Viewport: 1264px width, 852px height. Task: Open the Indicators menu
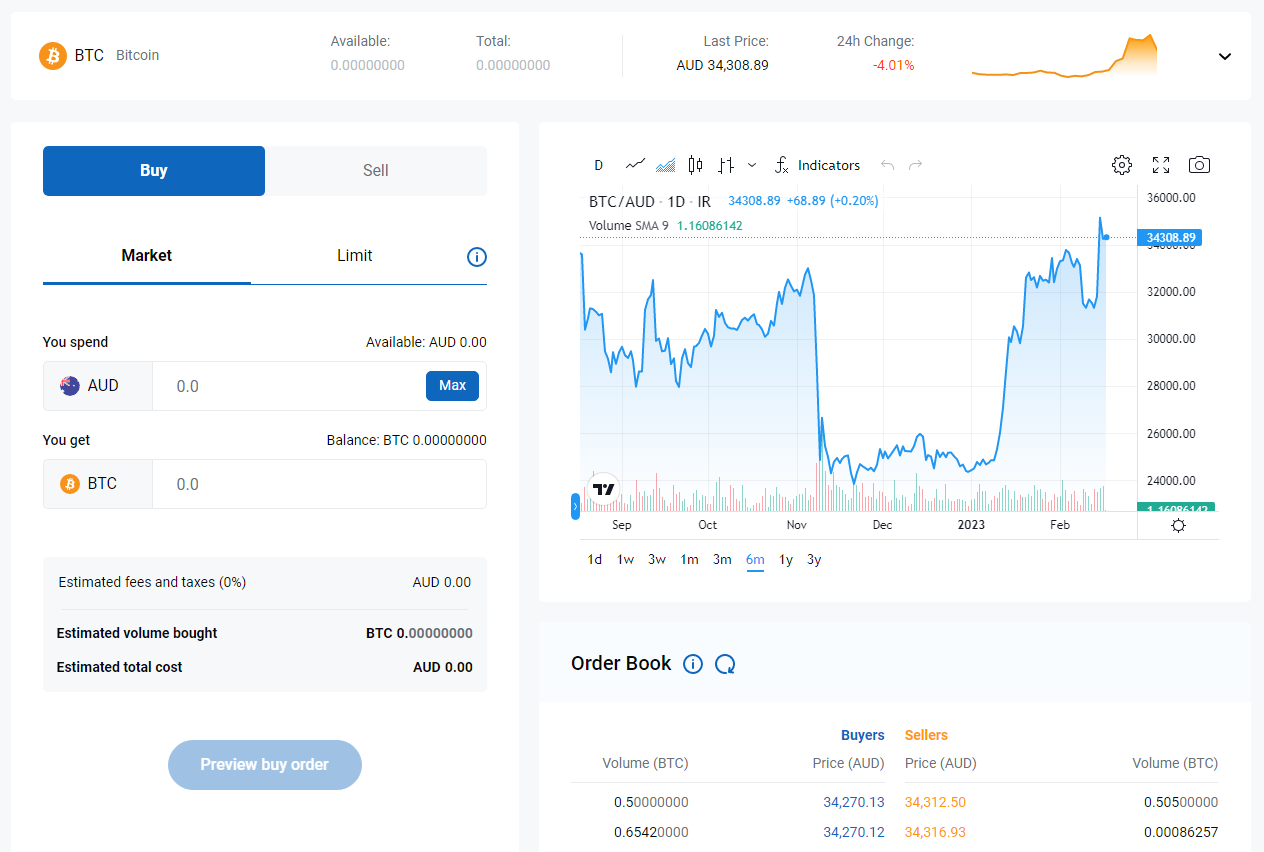818,165
